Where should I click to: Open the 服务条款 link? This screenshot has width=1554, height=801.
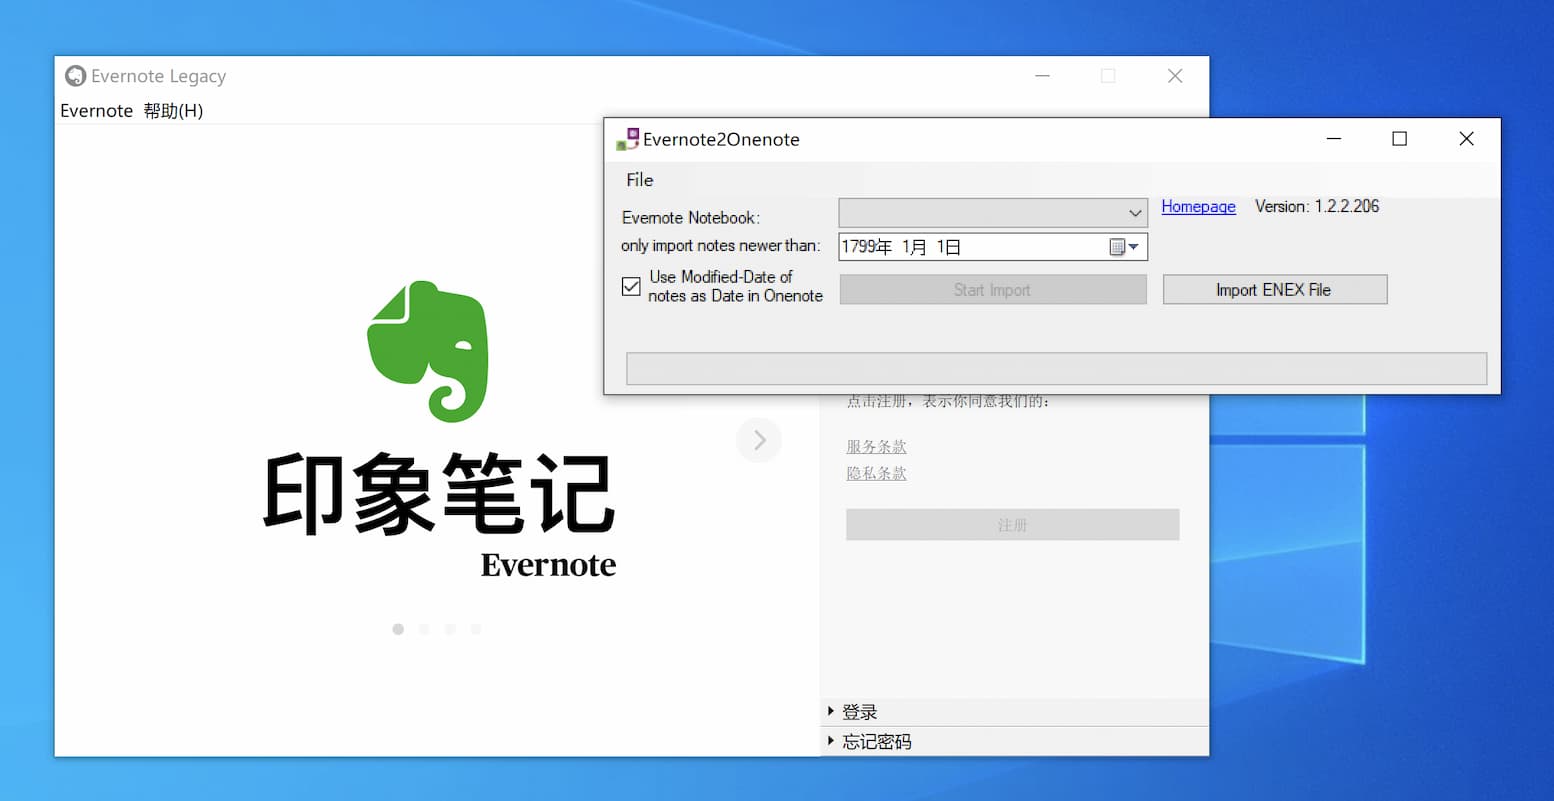[x=876, y=447]
